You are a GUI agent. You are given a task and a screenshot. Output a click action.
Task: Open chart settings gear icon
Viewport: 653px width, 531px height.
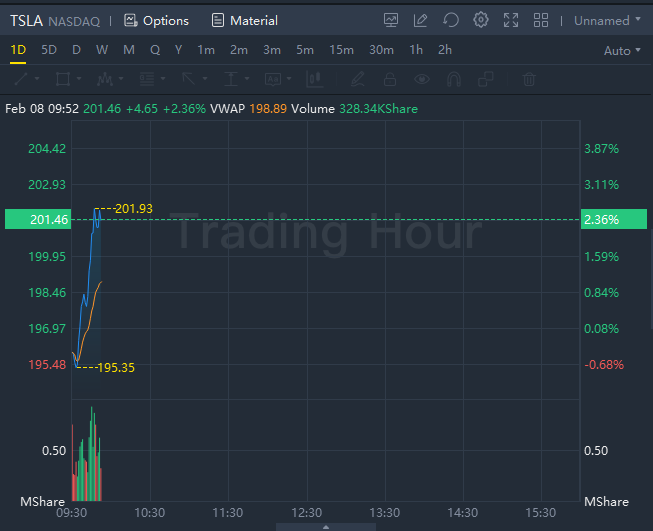(x=481, y=20)
